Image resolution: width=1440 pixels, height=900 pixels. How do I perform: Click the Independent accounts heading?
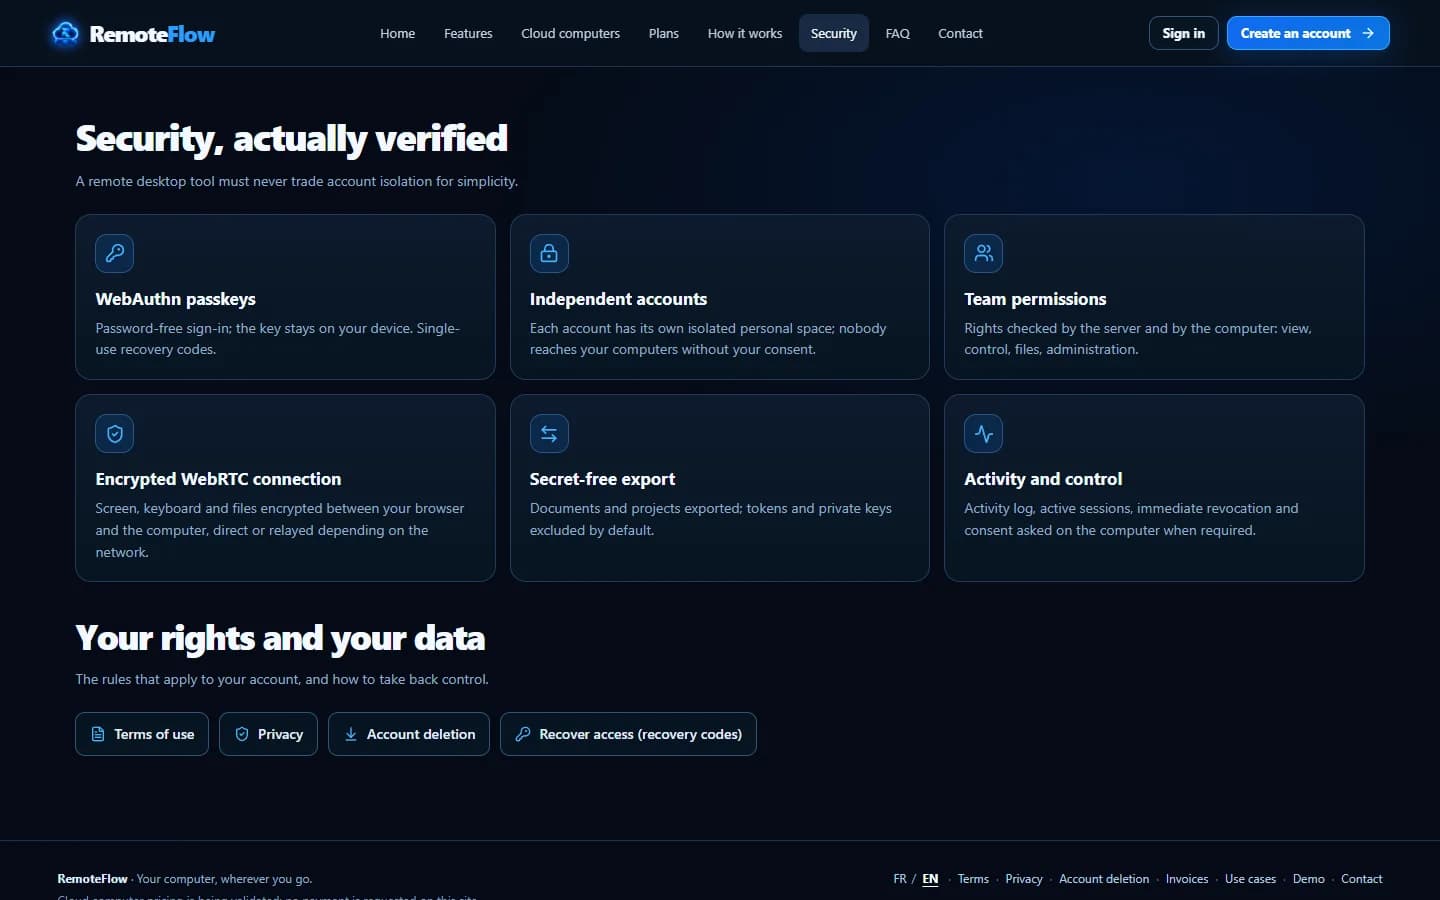click(618, 299)
